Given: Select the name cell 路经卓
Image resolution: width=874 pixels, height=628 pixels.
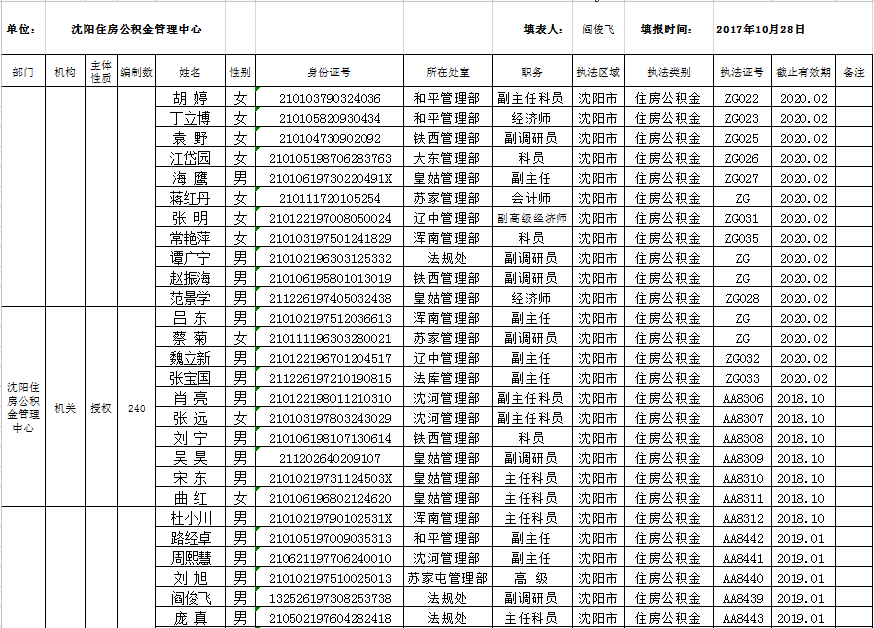Looking at the screenshot, I should (191, 538).
